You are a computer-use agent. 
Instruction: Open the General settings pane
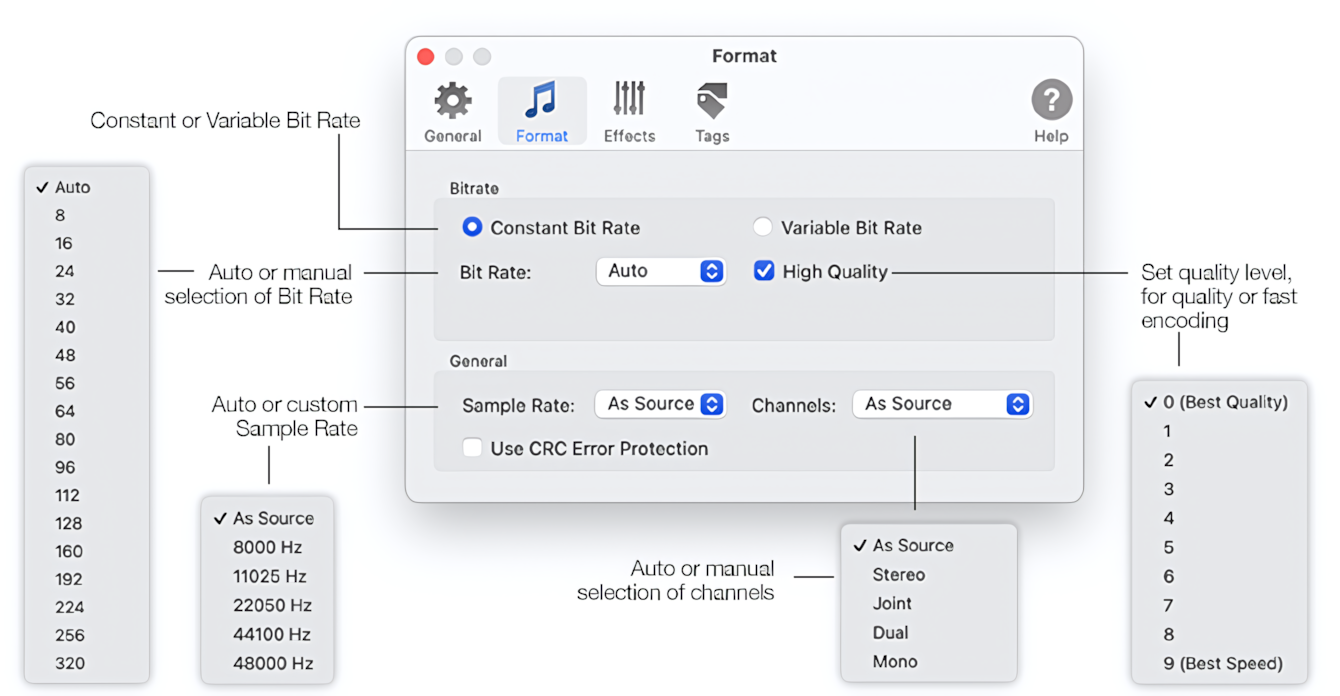(452, 110)
